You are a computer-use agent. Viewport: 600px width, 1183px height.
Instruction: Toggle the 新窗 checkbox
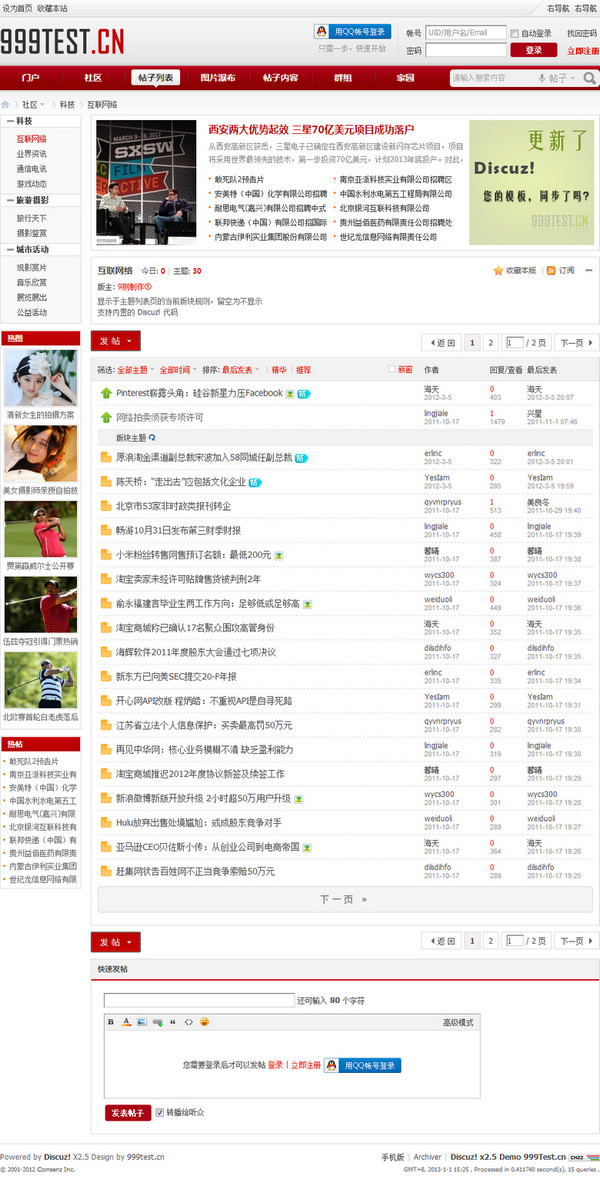click(x=392, y=370)
